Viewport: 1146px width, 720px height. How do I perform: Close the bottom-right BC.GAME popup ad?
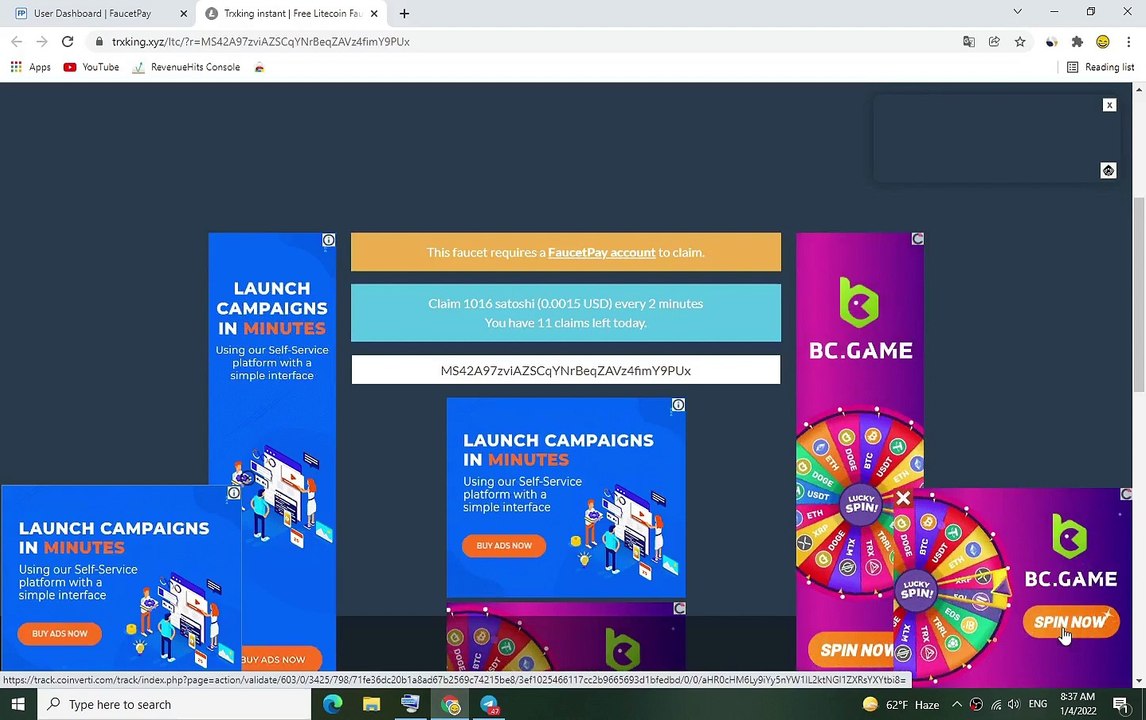[x=903, y=499]
